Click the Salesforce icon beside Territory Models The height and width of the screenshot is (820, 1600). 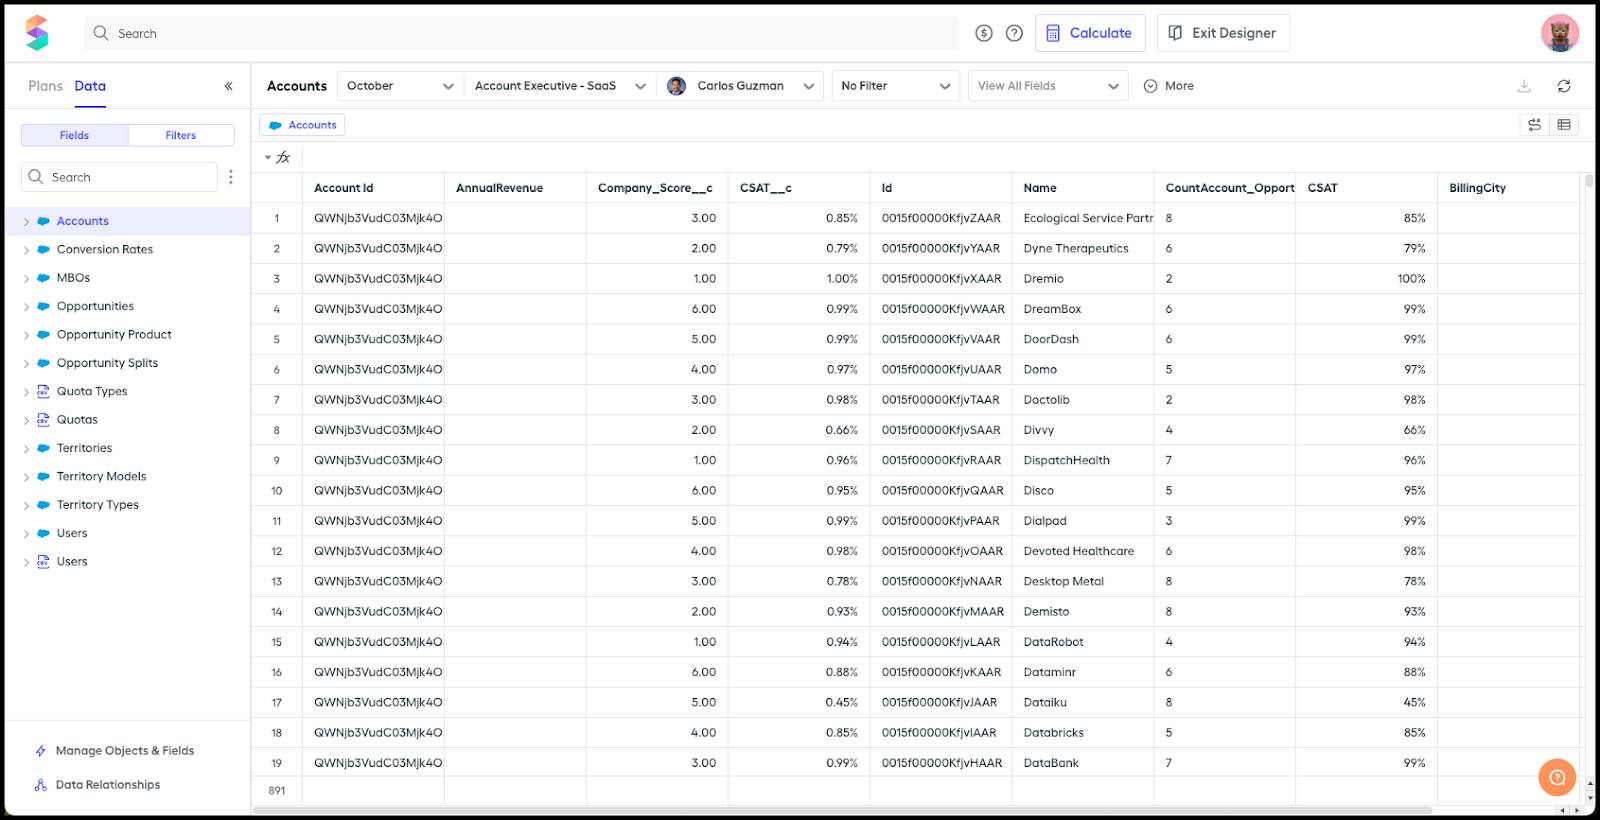43,476
